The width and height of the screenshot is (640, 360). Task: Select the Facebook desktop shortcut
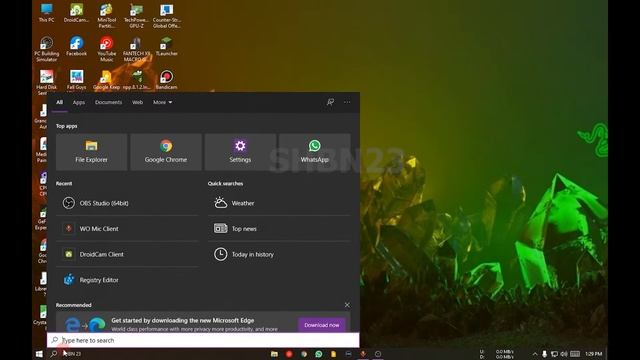[x=76, y=47]
